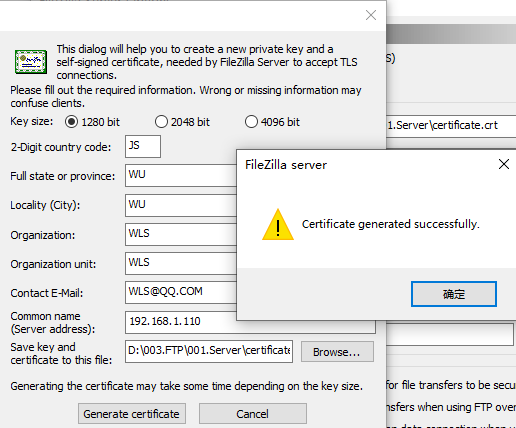Click the Organization input field
This screenshot has height=428, width=516.
tap(181, 234)
